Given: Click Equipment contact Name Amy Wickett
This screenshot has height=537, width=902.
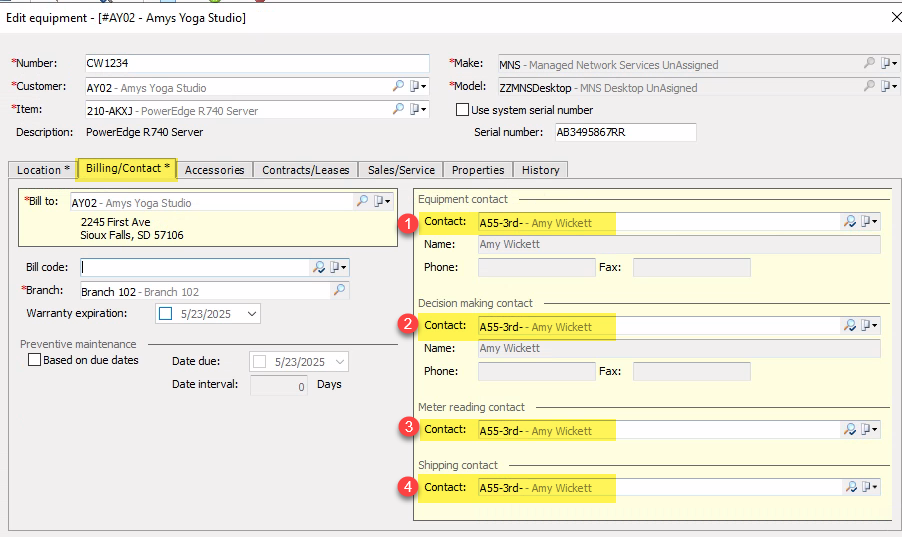Looking at the screenshot, I should tap(679, 245).
